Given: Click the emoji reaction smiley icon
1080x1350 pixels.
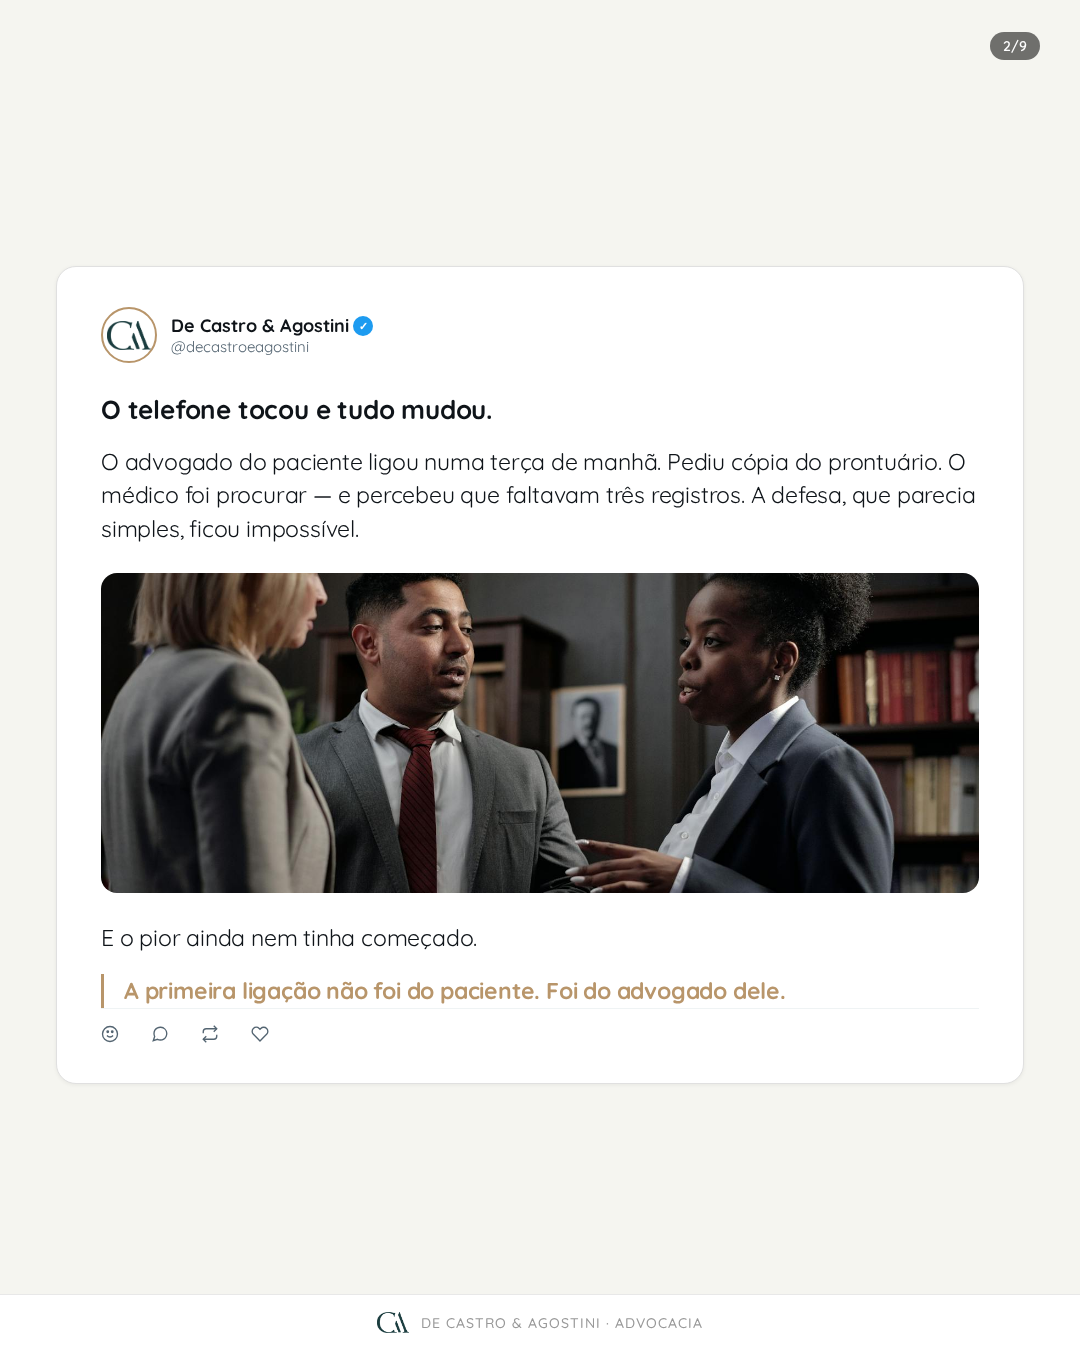Looking at the screenshot, I should (x=110, y=1034).
